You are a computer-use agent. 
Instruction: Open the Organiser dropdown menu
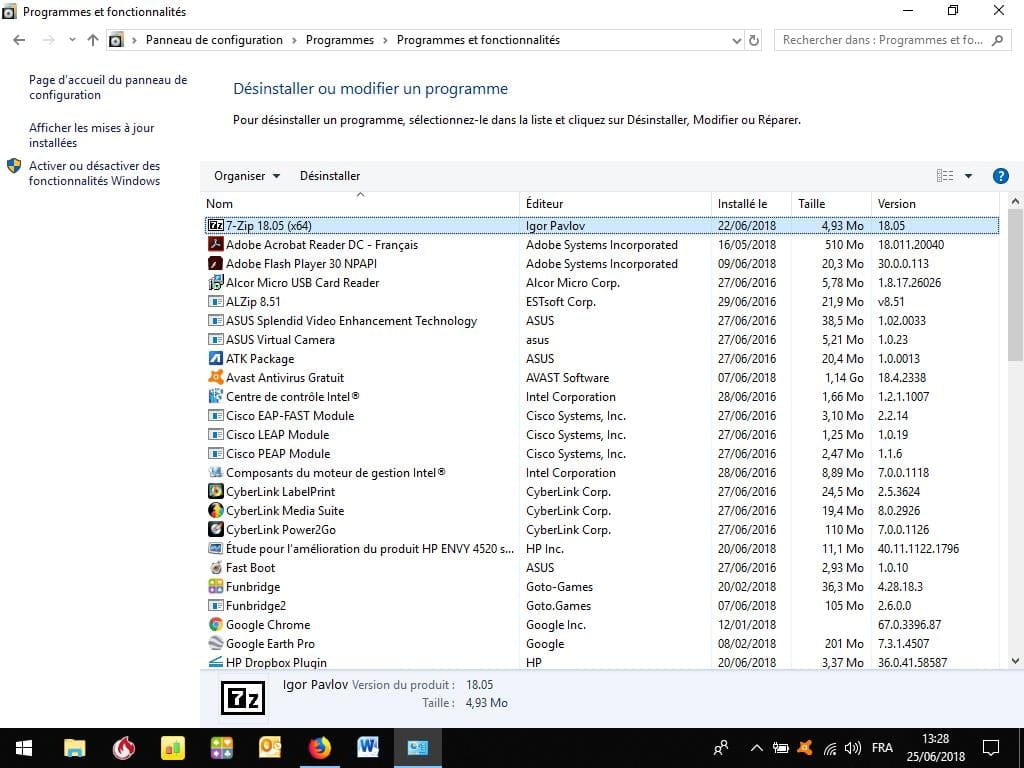click(247, 176)
